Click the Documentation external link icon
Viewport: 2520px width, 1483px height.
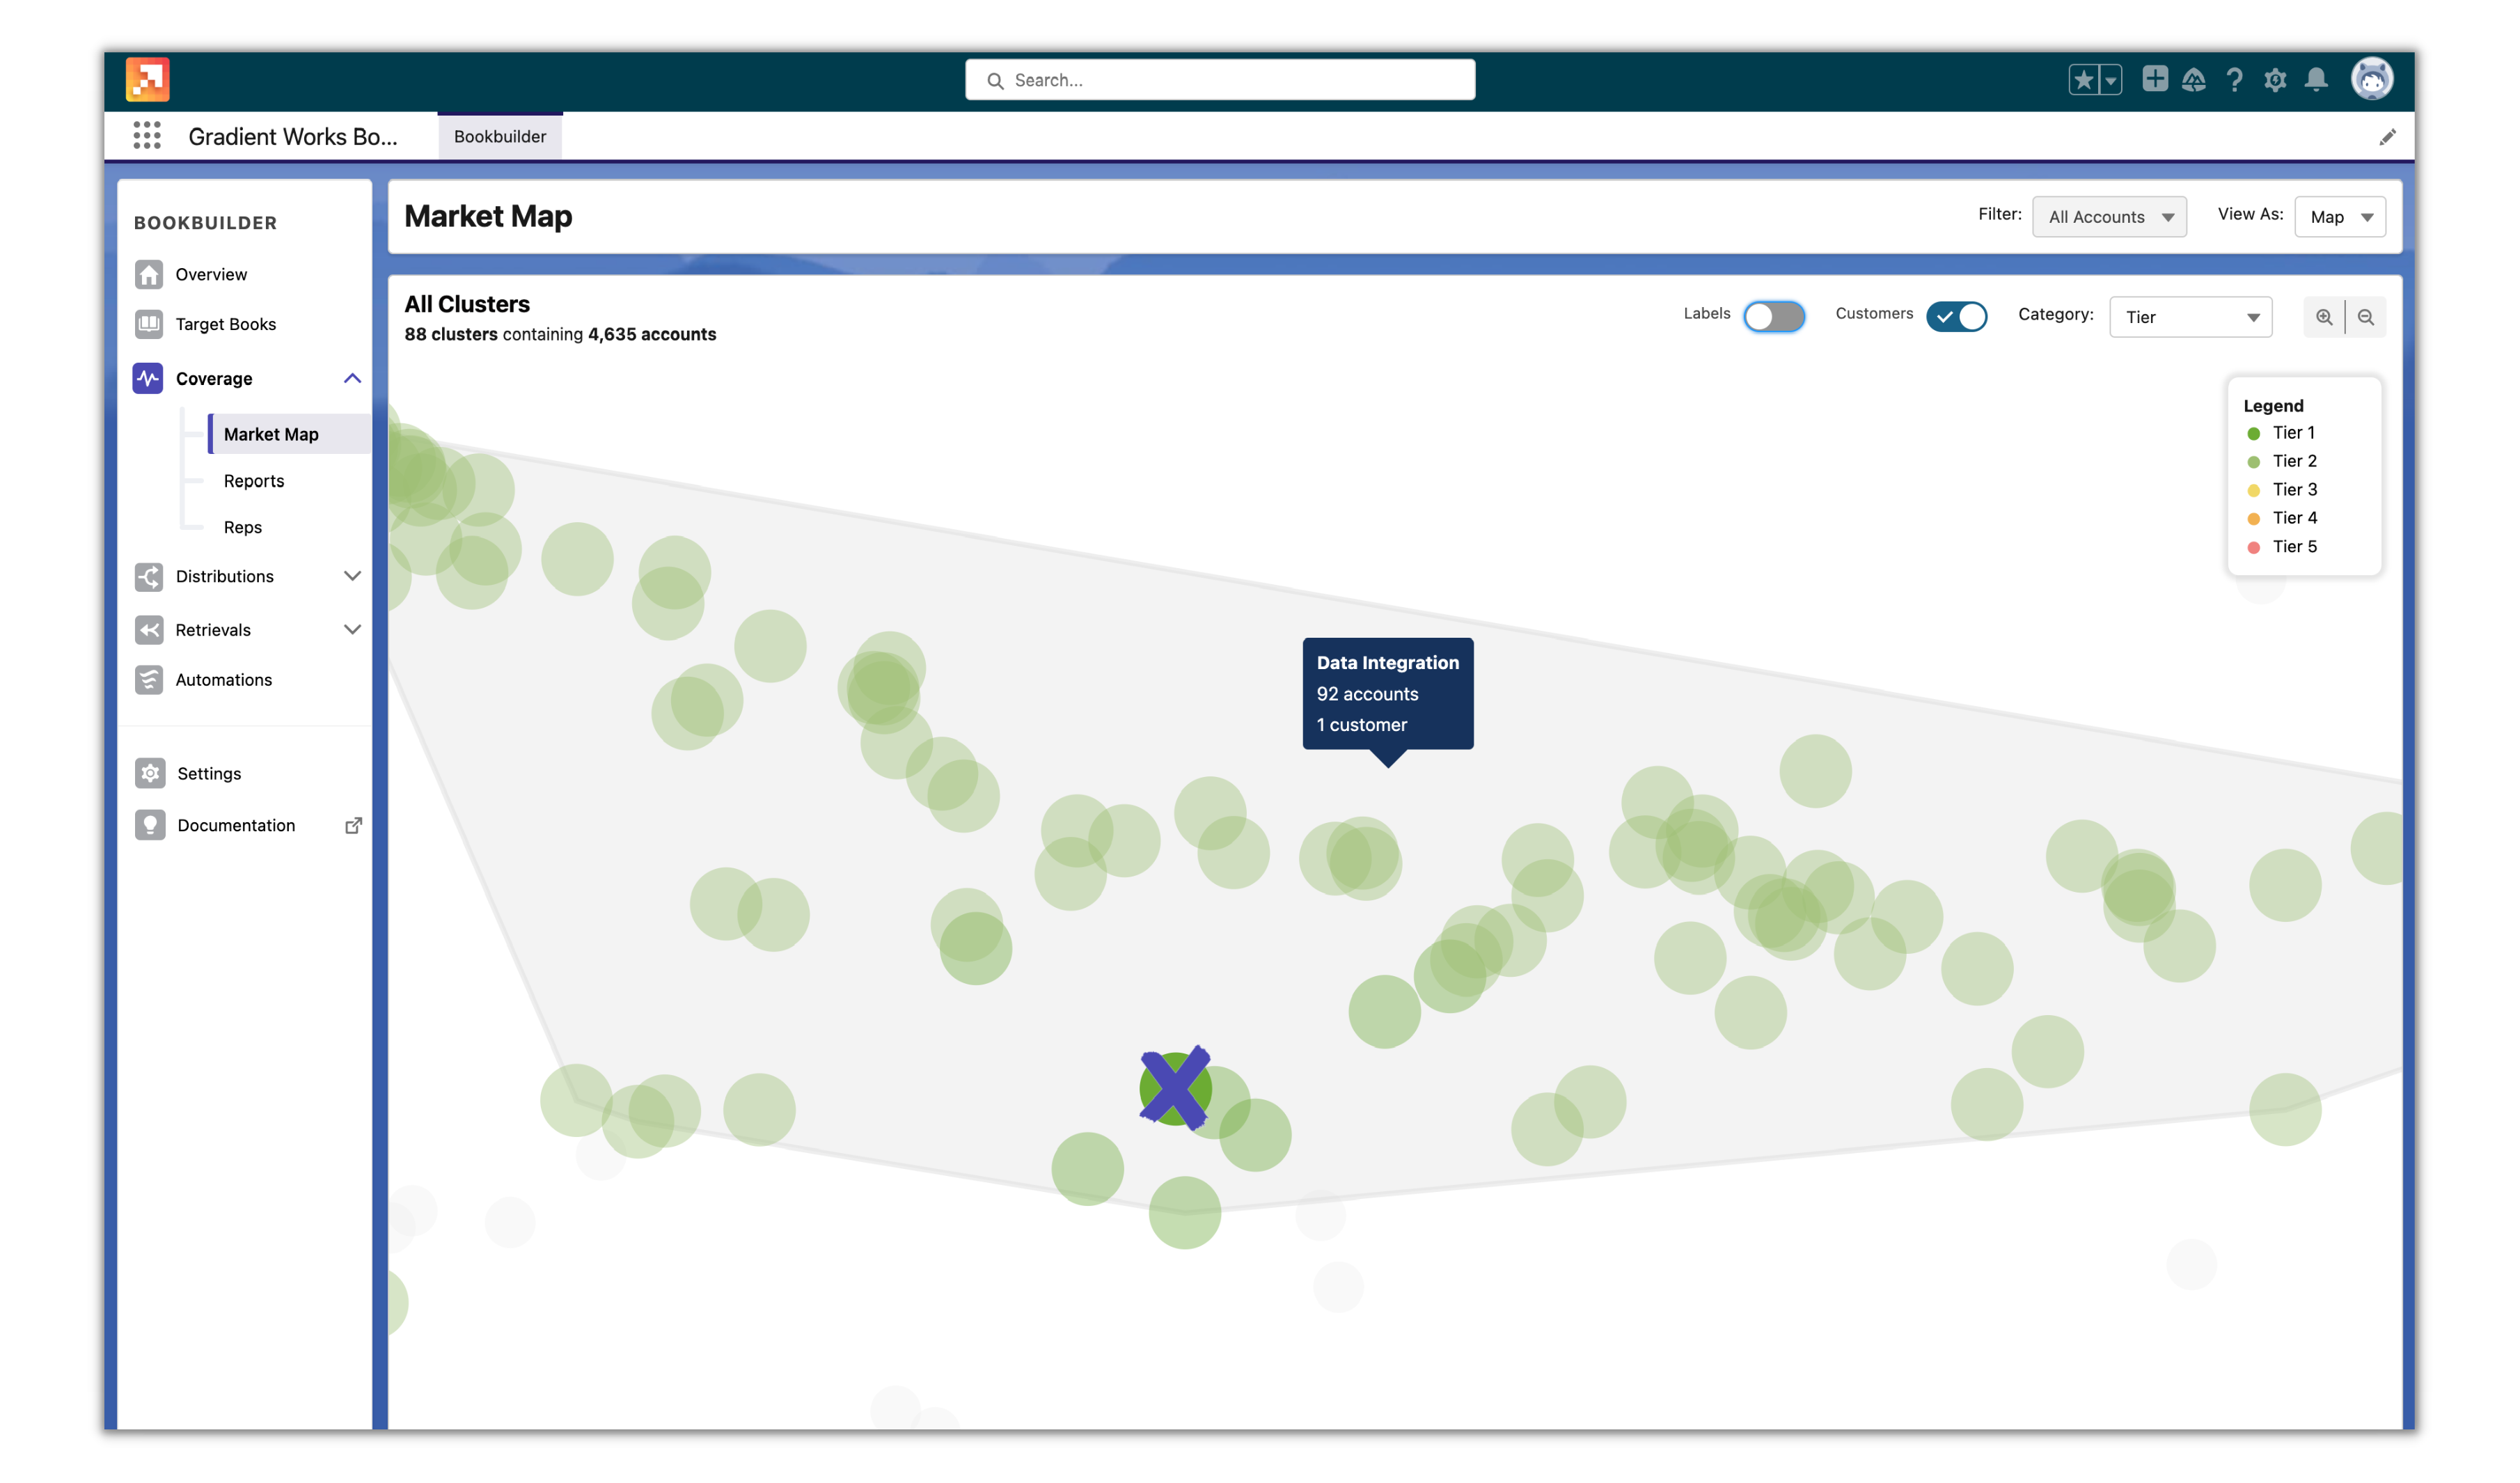pos(351,824)
